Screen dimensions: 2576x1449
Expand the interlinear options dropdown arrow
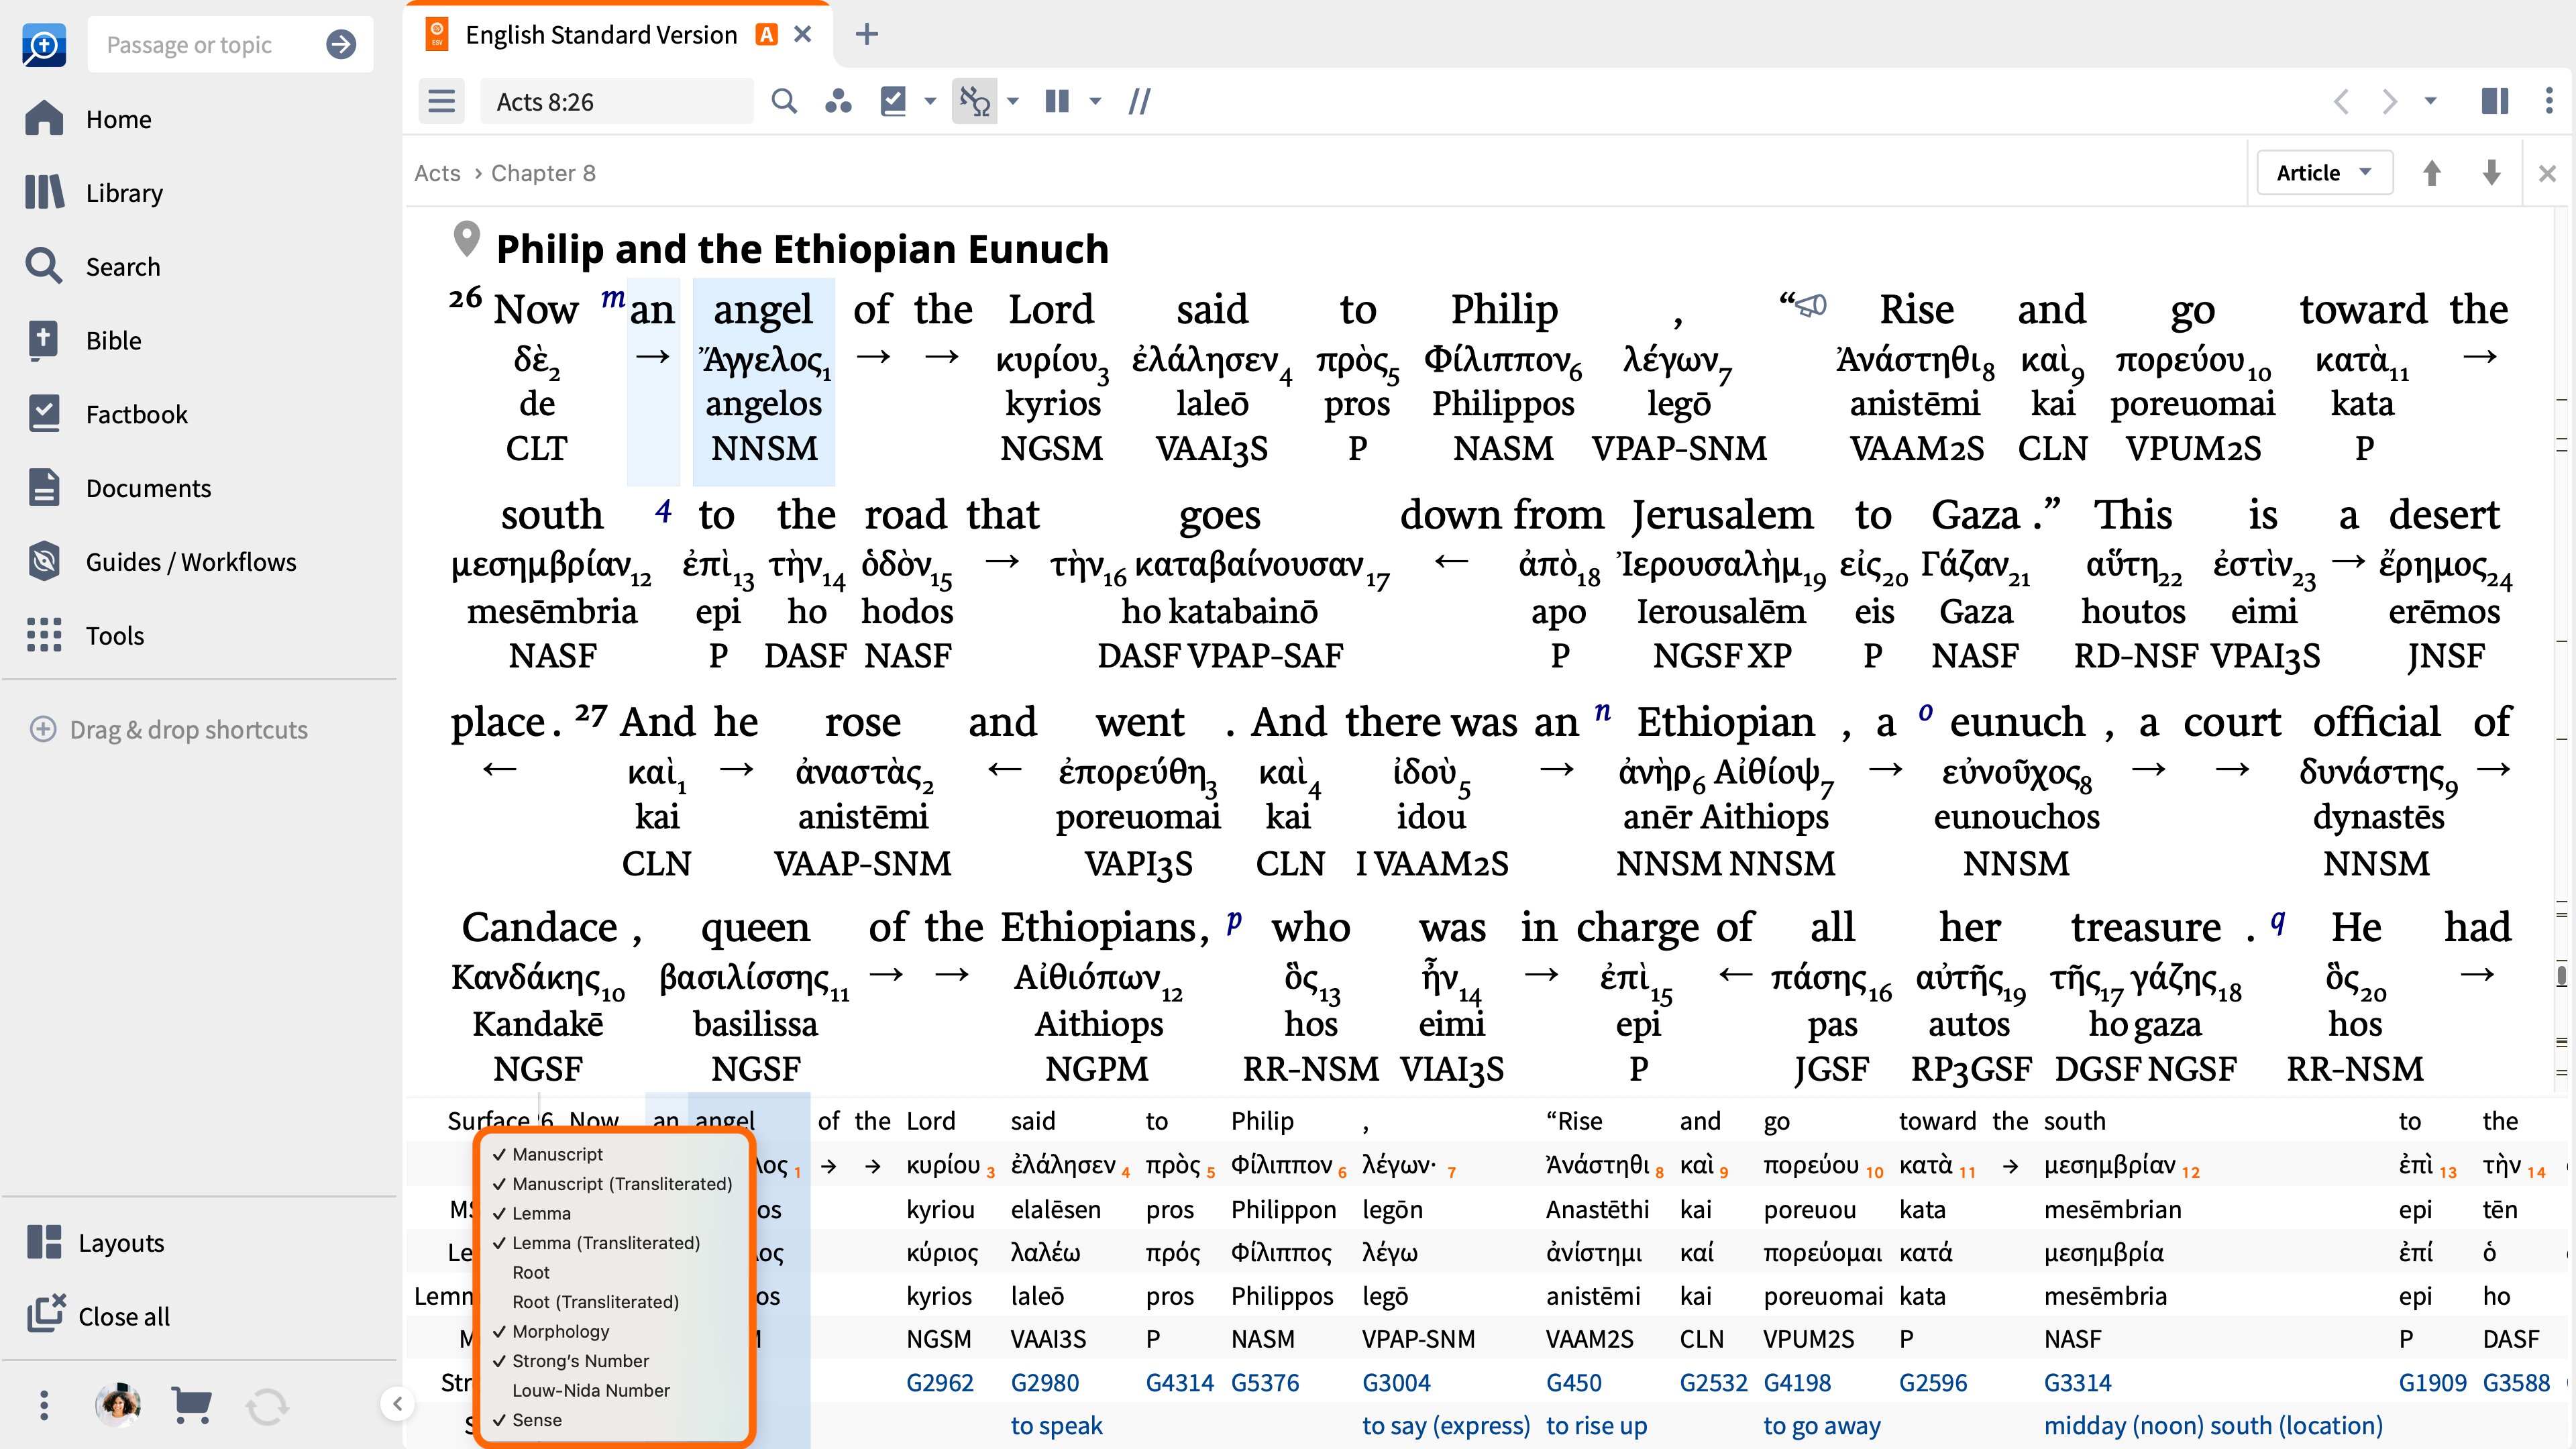[x=1013, y=101]
